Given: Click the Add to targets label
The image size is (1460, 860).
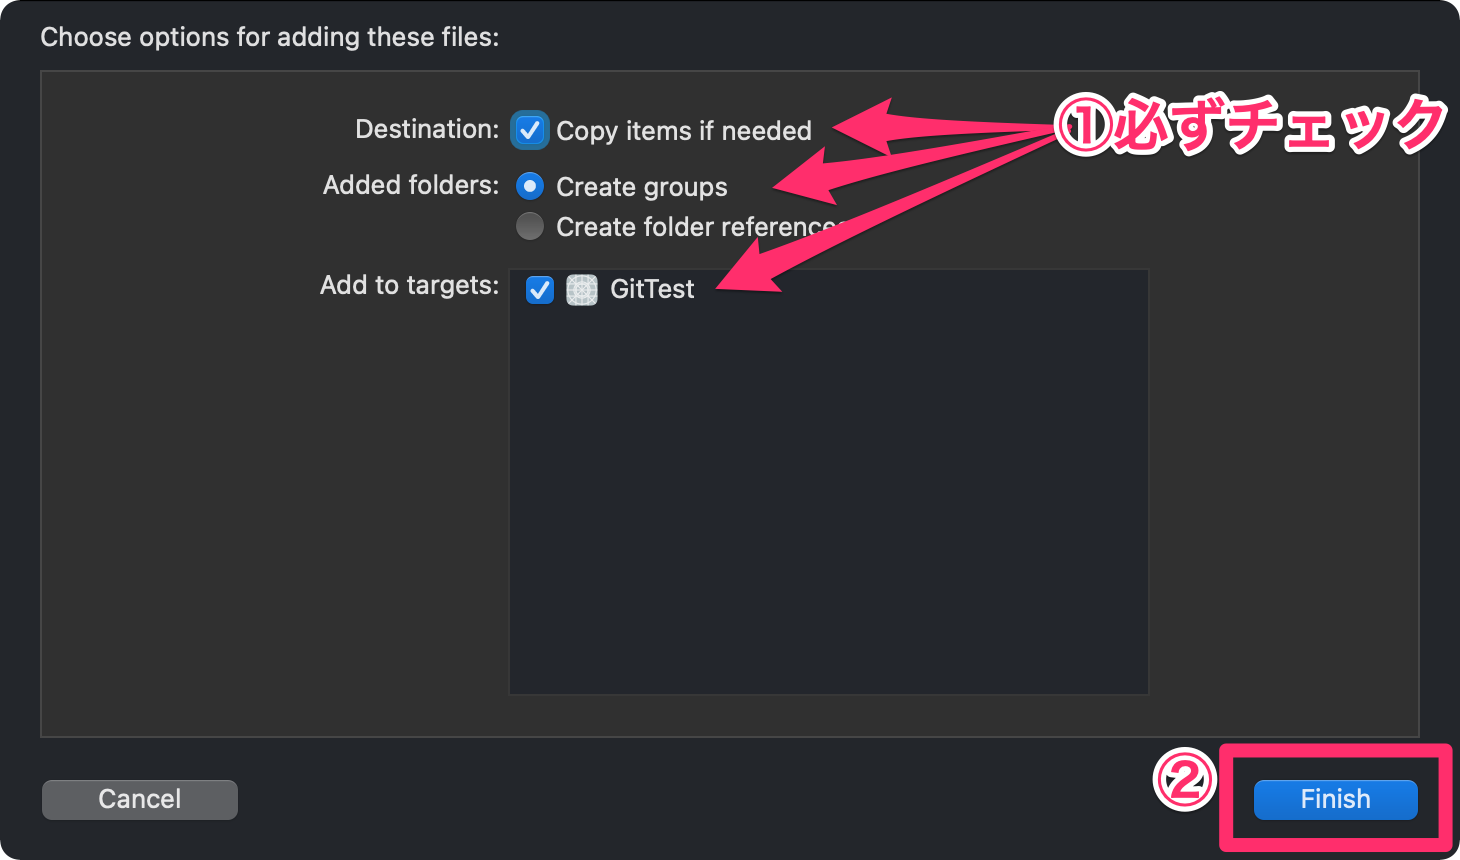Looking at the screenshot, I should 408,285.
